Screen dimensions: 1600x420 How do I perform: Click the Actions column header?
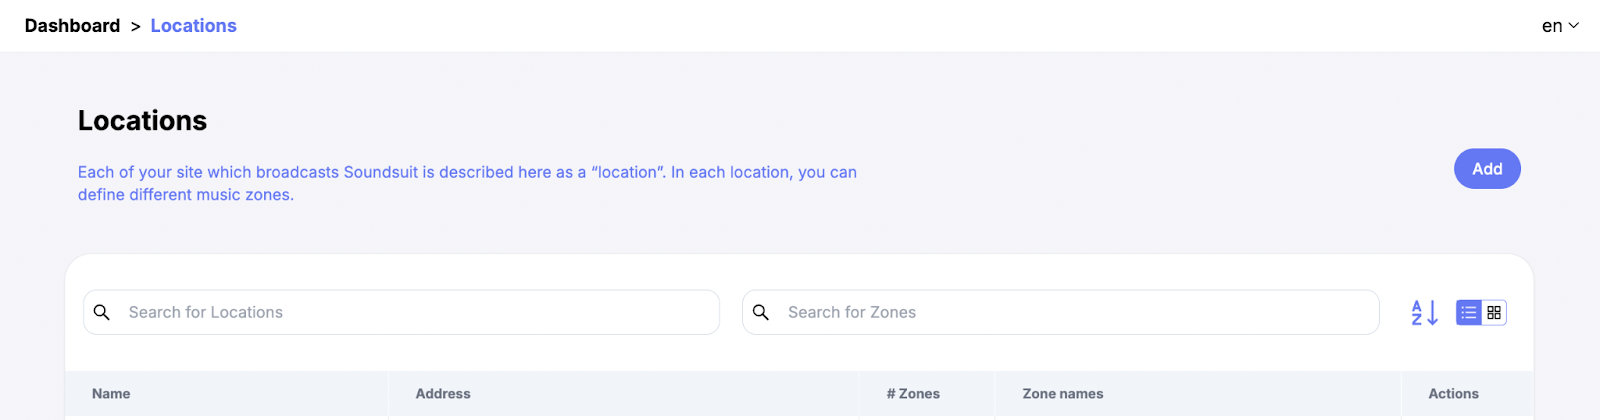pyautogui.click(x=1453, y=394)
